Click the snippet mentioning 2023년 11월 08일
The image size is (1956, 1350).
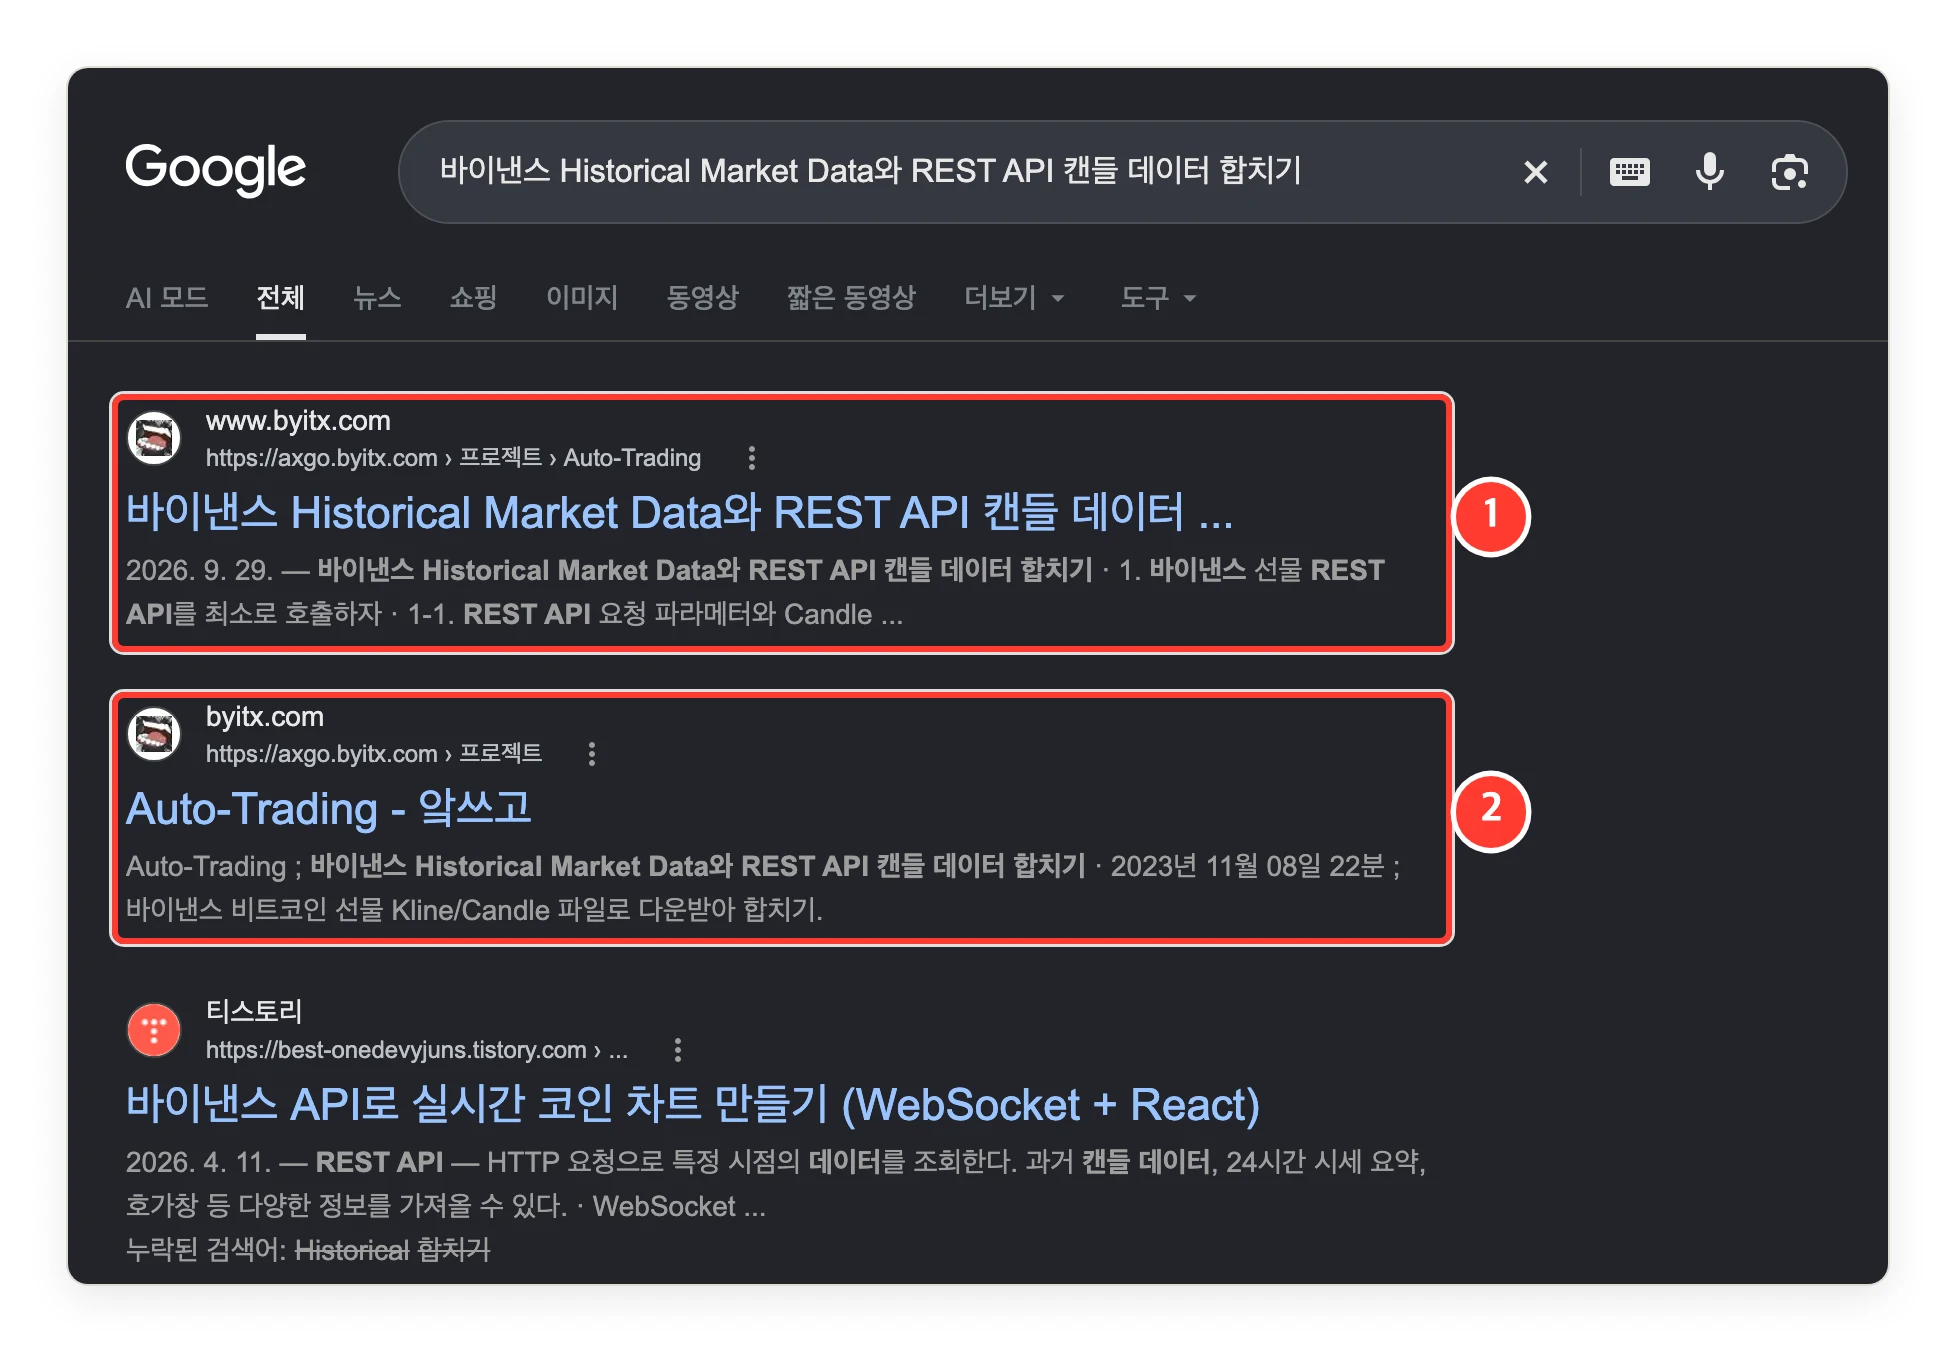(x=763, y=888)
